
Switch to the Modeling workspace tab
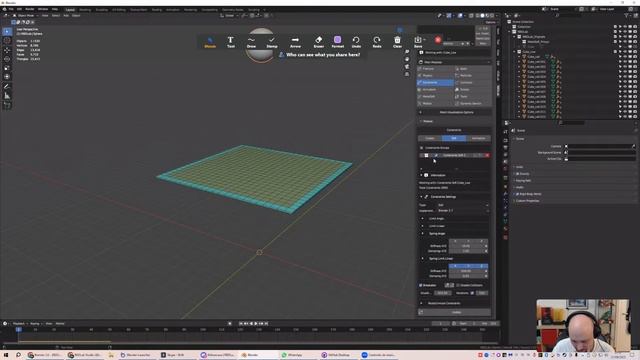(x=85, y=9)
